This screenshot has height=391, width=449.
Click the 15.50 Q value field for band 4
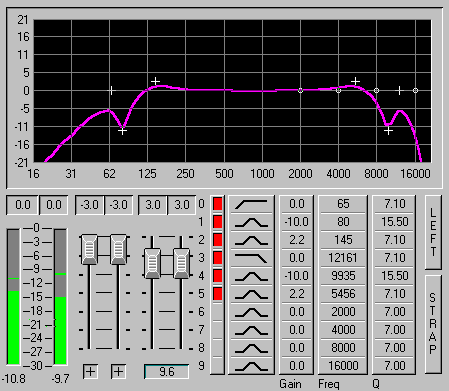point(394,276)
